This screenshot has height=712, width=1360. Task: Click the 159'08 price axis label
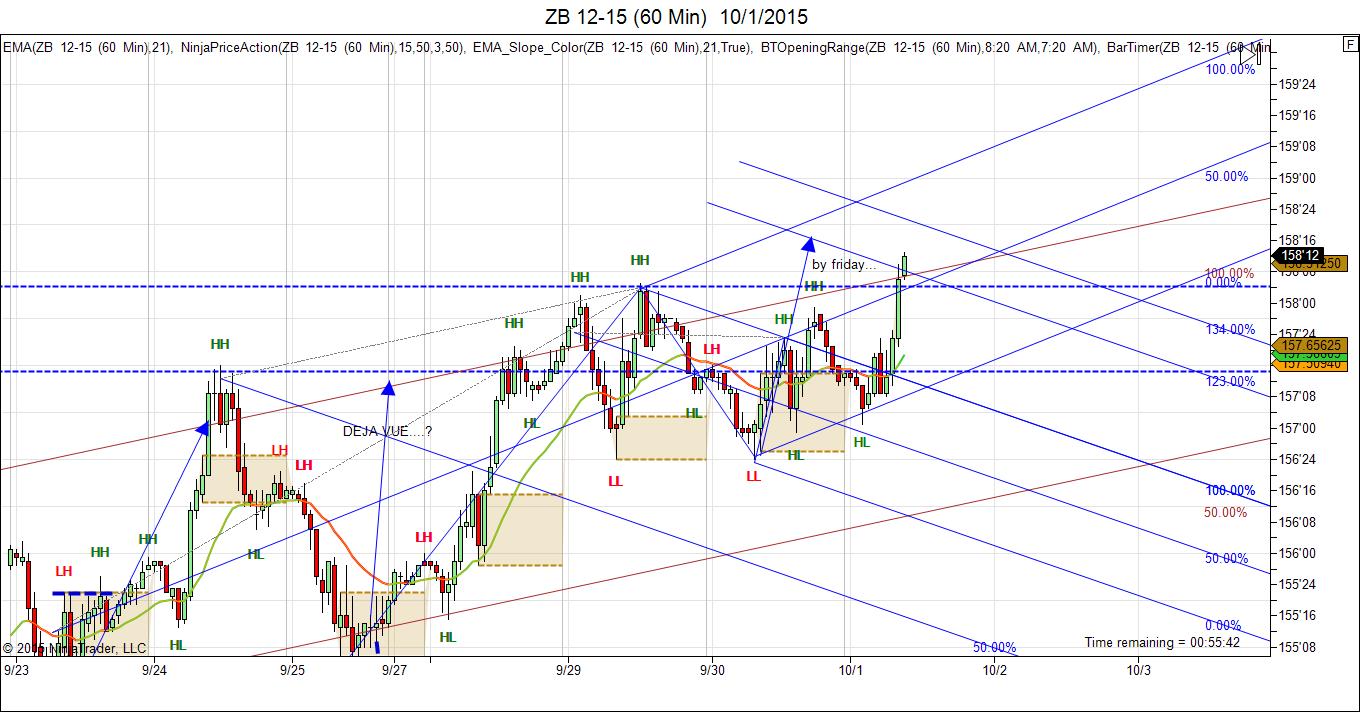1298,147
